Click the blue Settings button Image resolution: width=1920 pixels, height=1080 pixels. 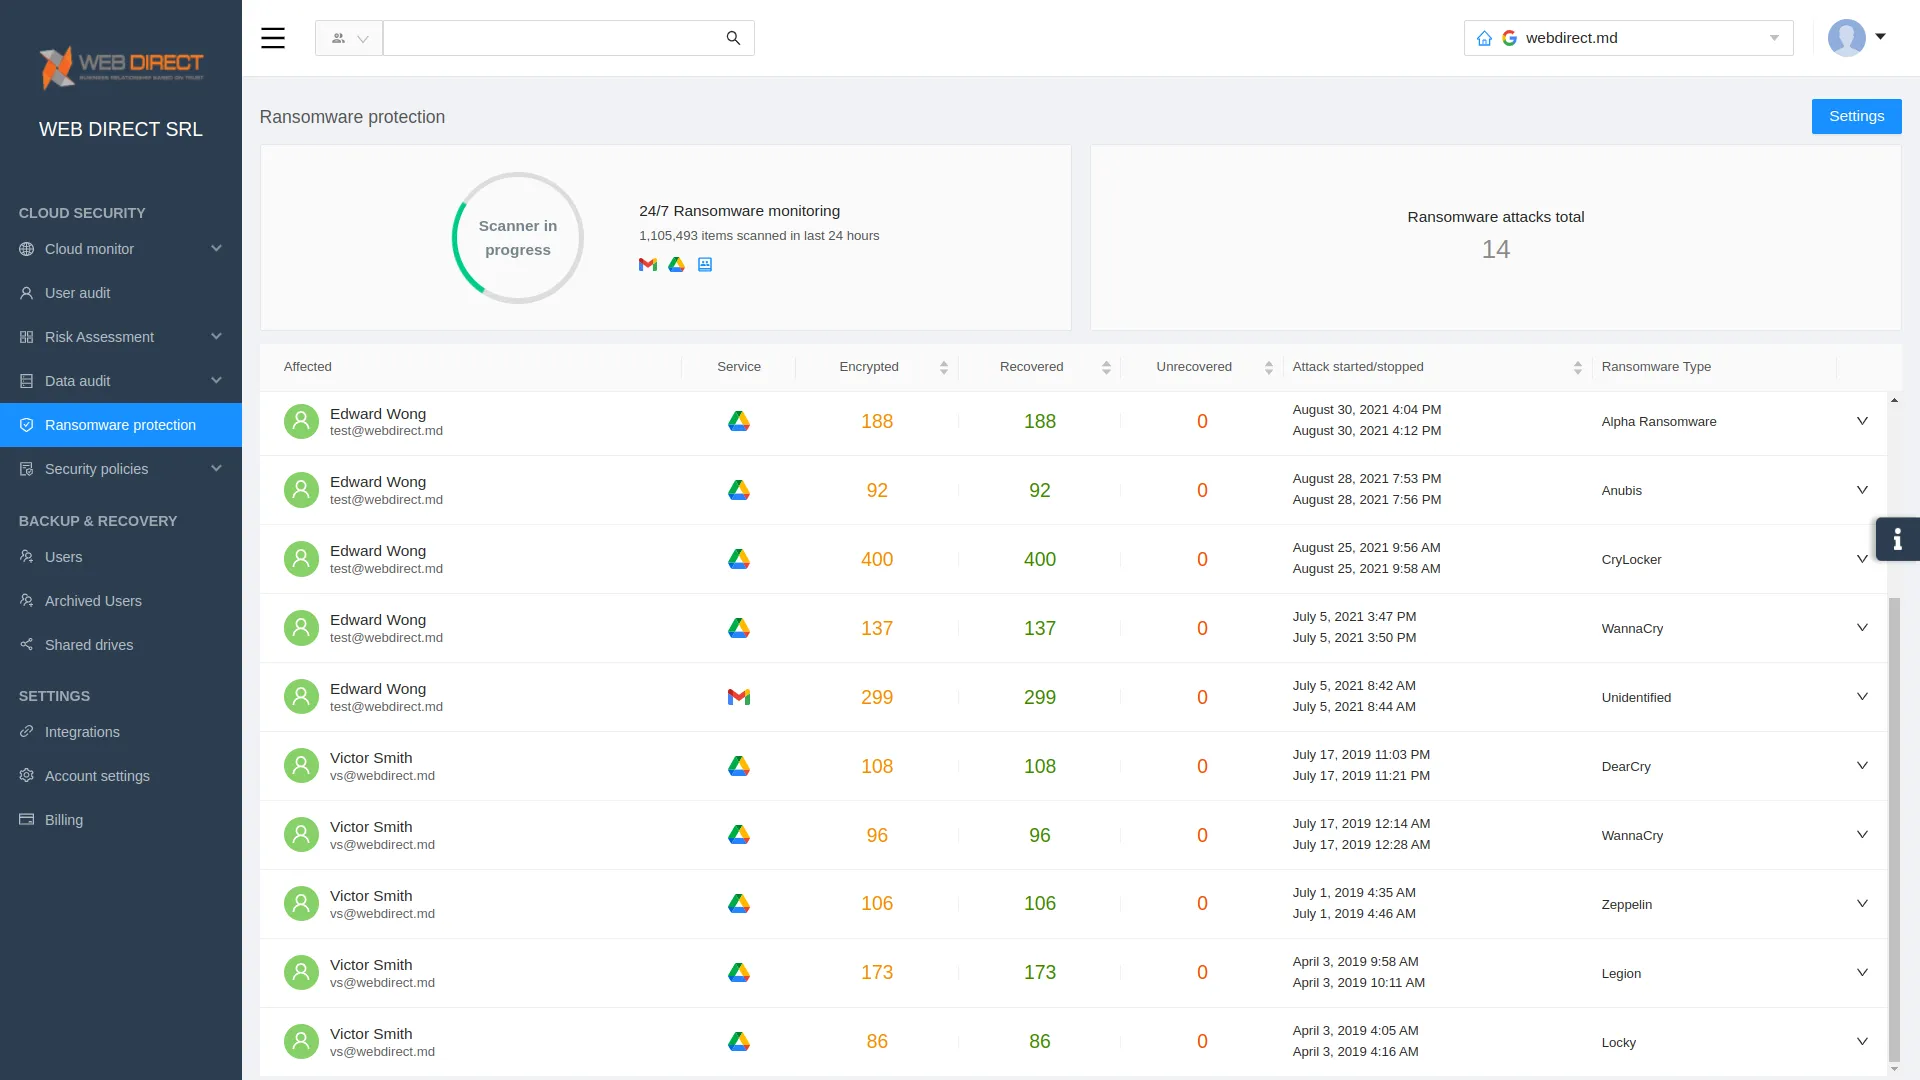pyautogui.click(x=1856, y=116)
